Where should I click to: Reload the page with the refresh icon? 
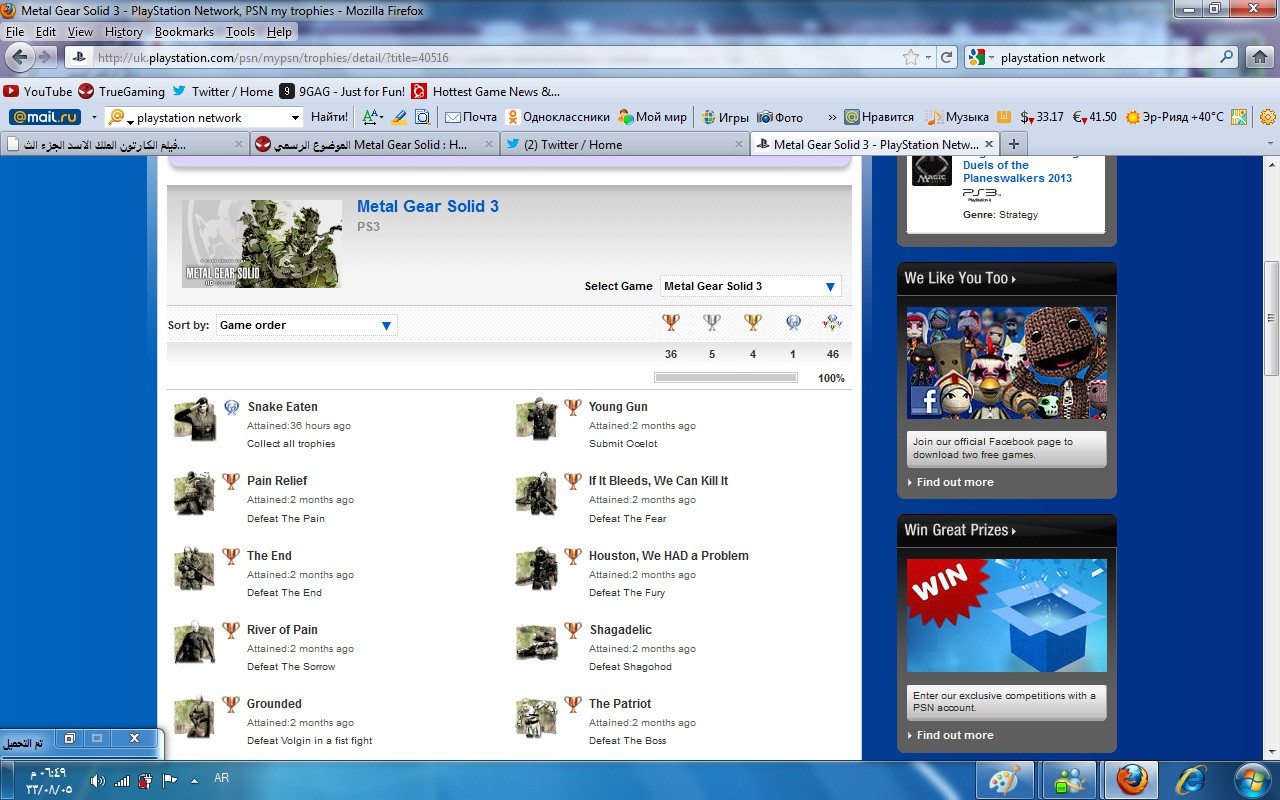[x=945, y=57]
